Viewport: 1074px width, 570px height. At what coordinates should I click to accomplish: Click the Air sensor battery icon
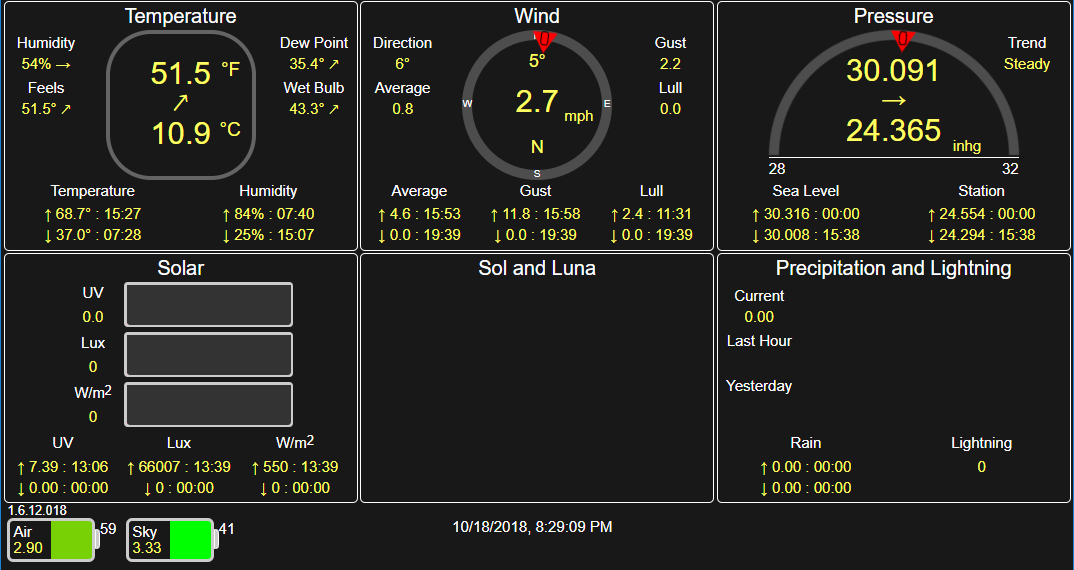(53, 540)
